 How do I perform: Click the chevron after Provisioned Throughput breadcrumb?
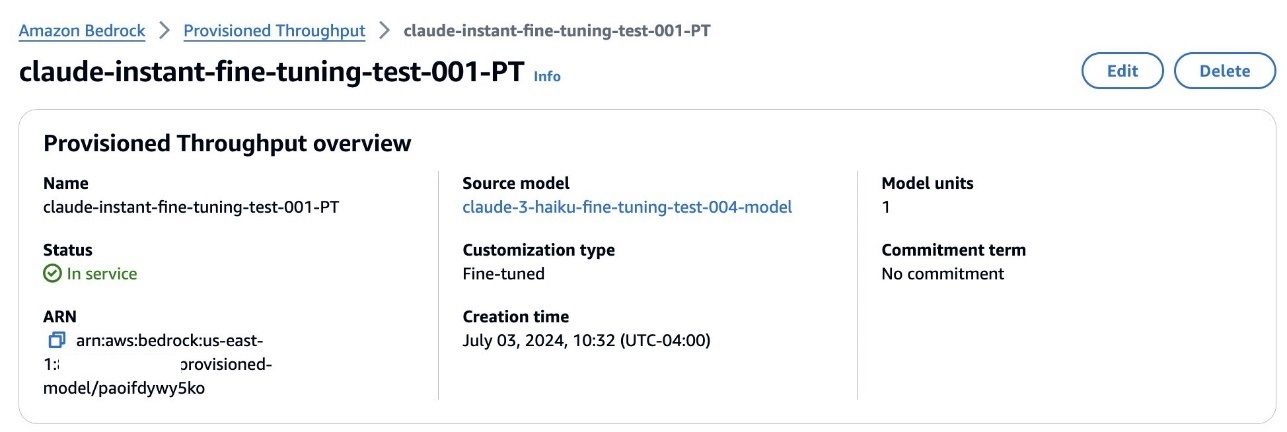click(x=384, y=31)
